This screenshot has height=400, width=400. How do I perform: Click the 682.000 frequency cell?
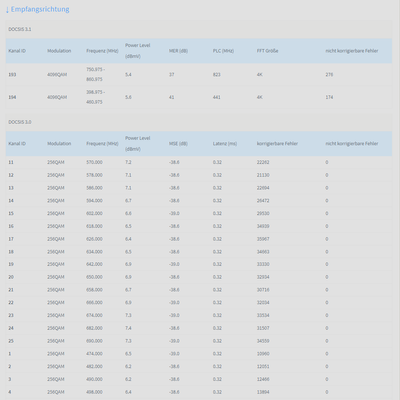click(x=94, y=328)
